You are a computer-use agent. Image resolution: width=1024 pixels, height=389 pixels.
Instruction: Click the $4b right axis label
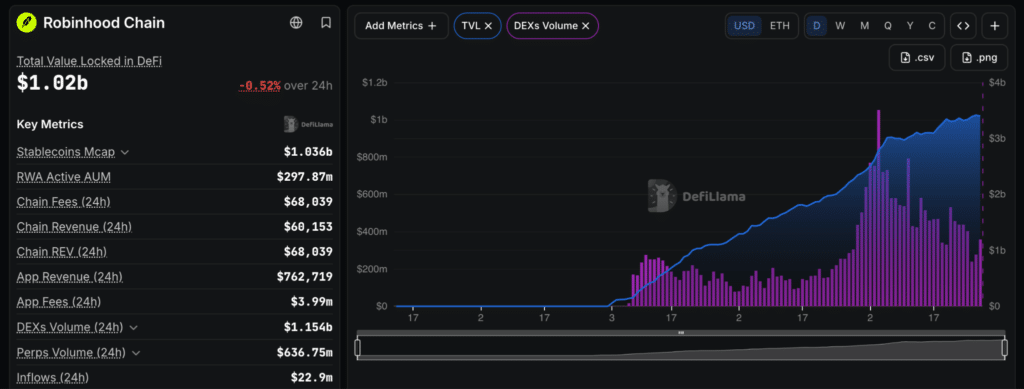[x=997, y=83]
